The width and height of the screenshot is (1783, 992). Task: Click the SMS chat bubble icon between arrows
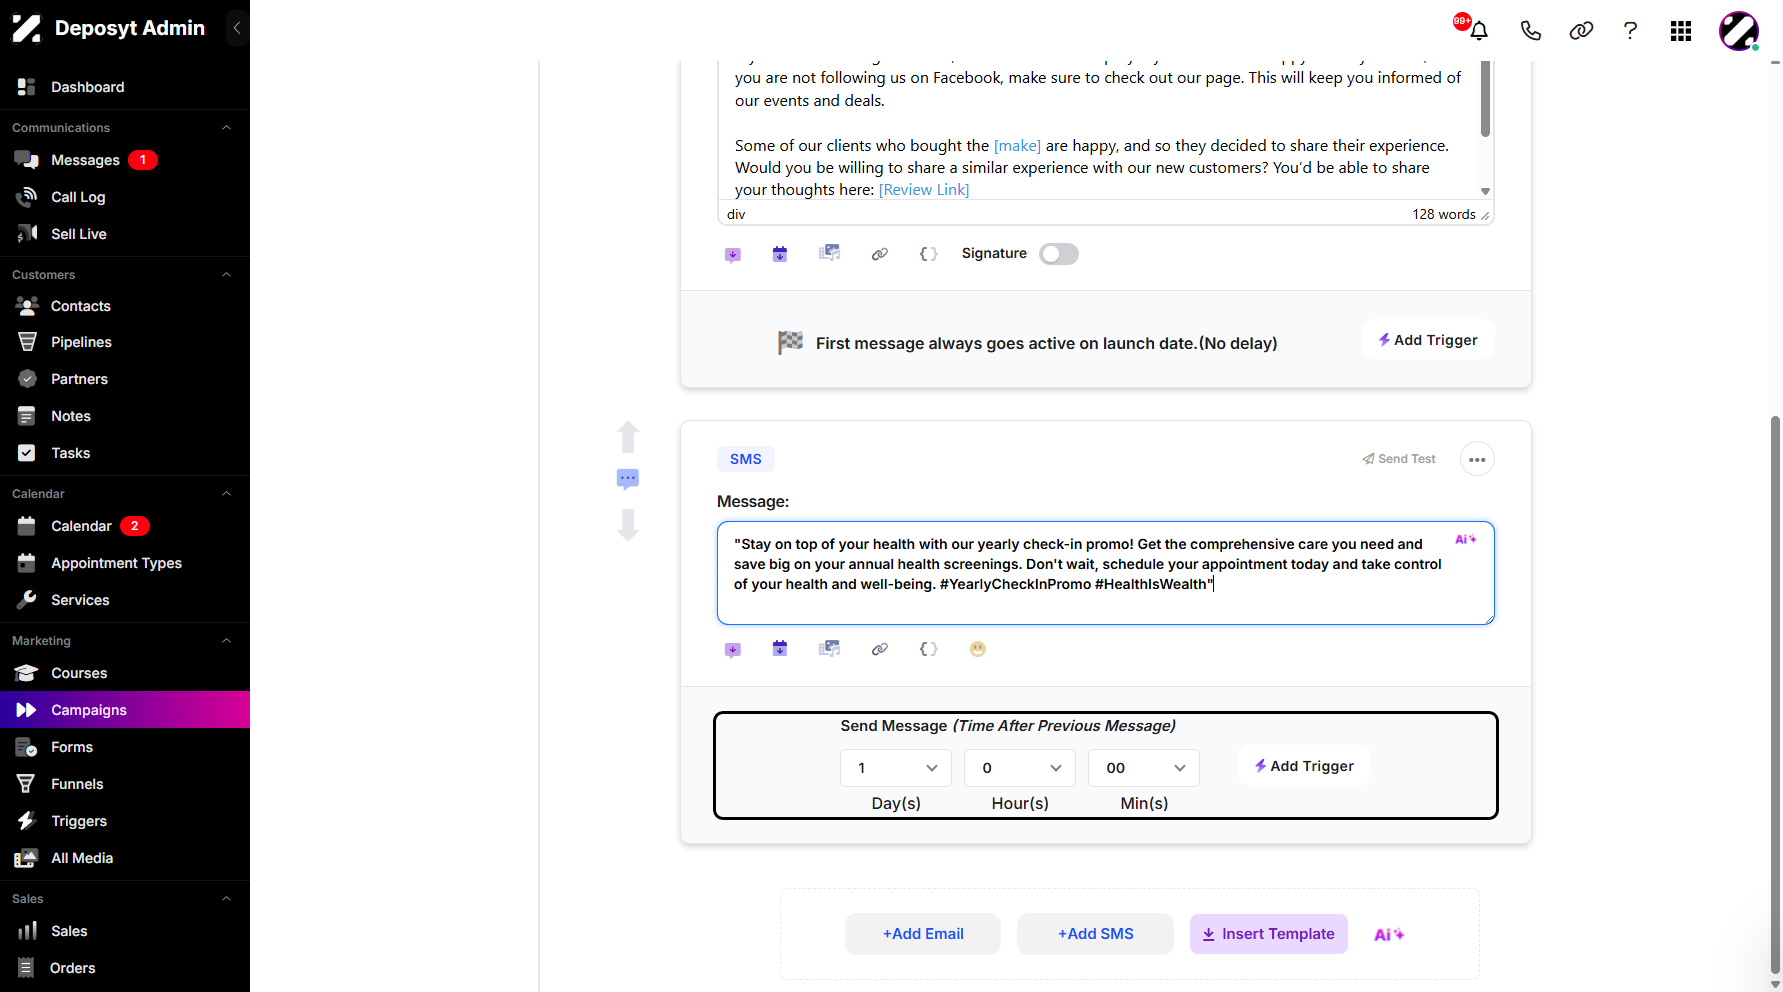(x=628, y=479)
